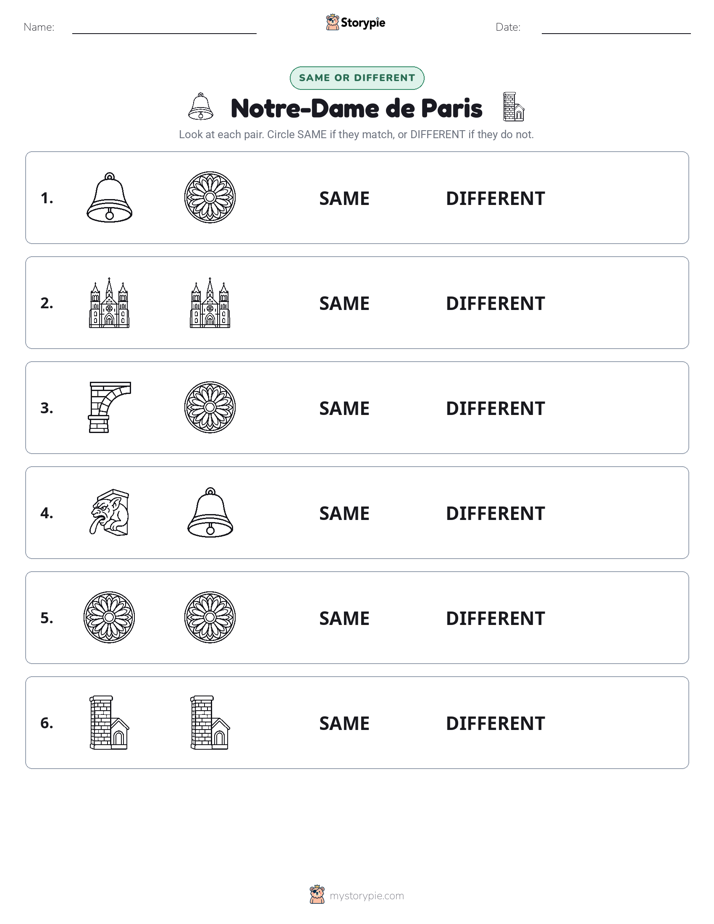Screen dimensions: 714x924
Task: Choose DIFFERENT for pair 3
Action: (495, 408)
